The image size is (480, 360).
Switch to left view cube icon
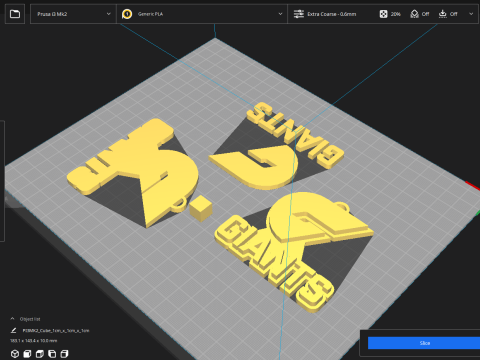click(x=52, y=353)
